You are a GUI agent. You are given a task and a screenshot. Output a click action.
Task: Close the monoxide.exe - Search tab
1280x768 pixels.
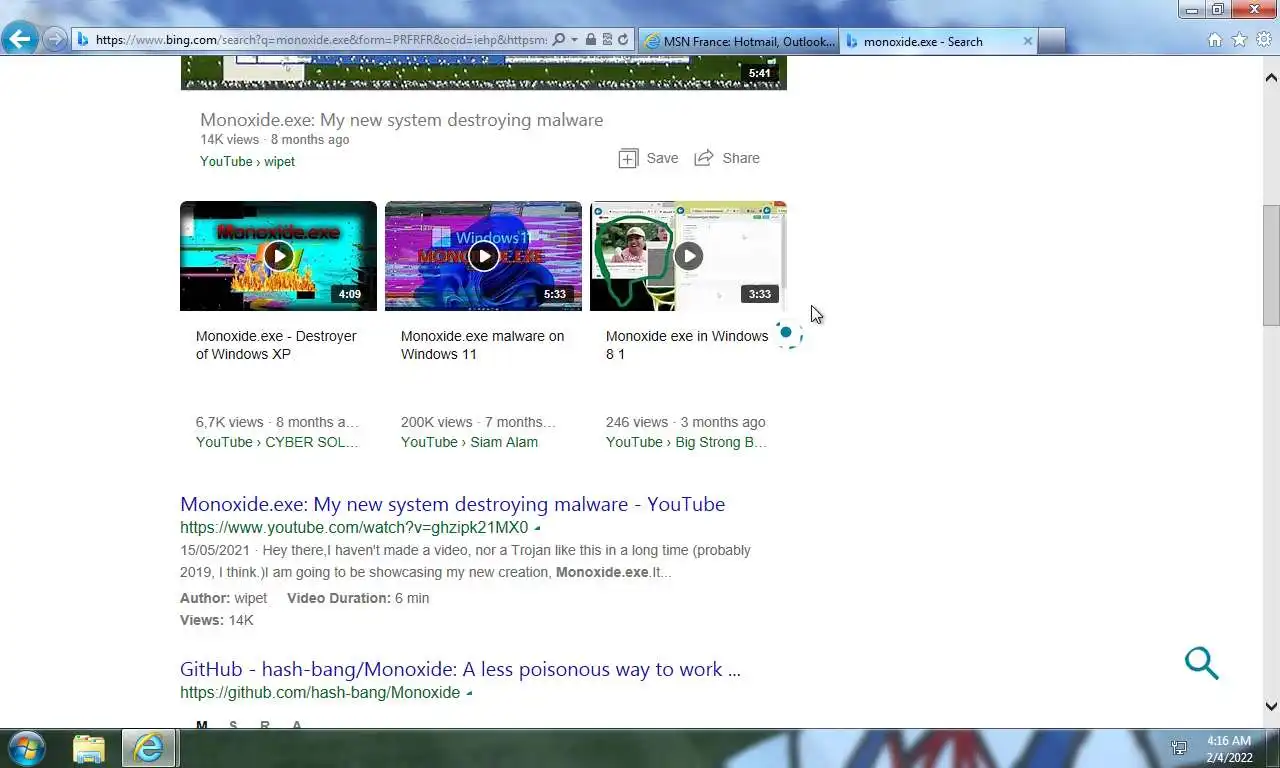click(x=1027, y=41)
